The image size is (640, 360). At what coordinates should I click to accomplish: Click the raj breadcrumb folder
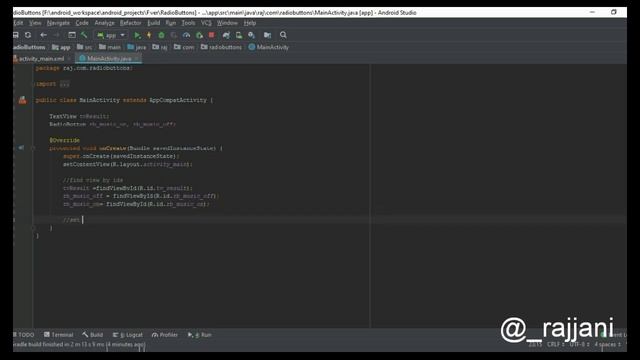(x=160, y=47)
